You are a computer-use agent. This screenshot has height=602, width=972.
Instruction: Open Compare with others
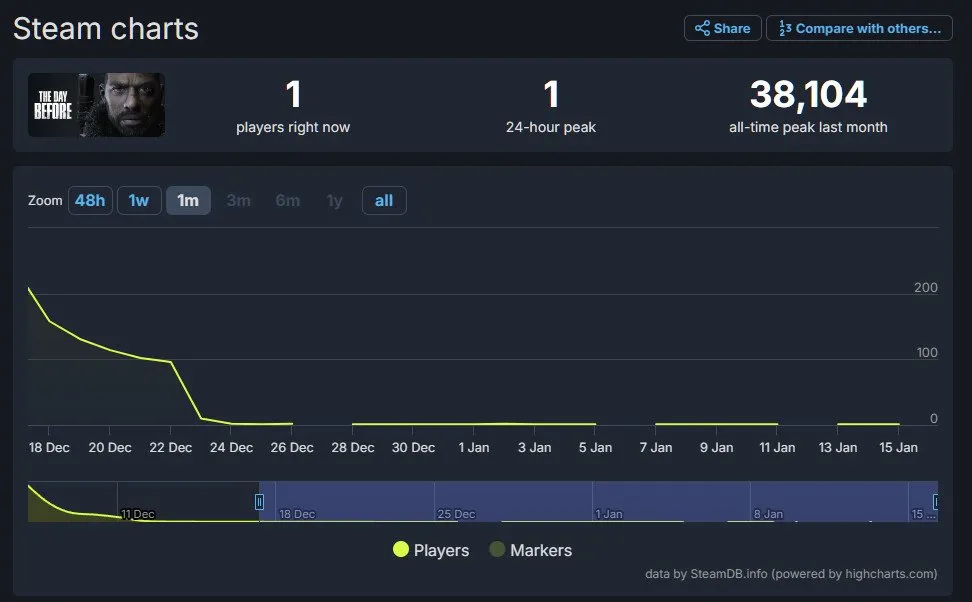859,29
